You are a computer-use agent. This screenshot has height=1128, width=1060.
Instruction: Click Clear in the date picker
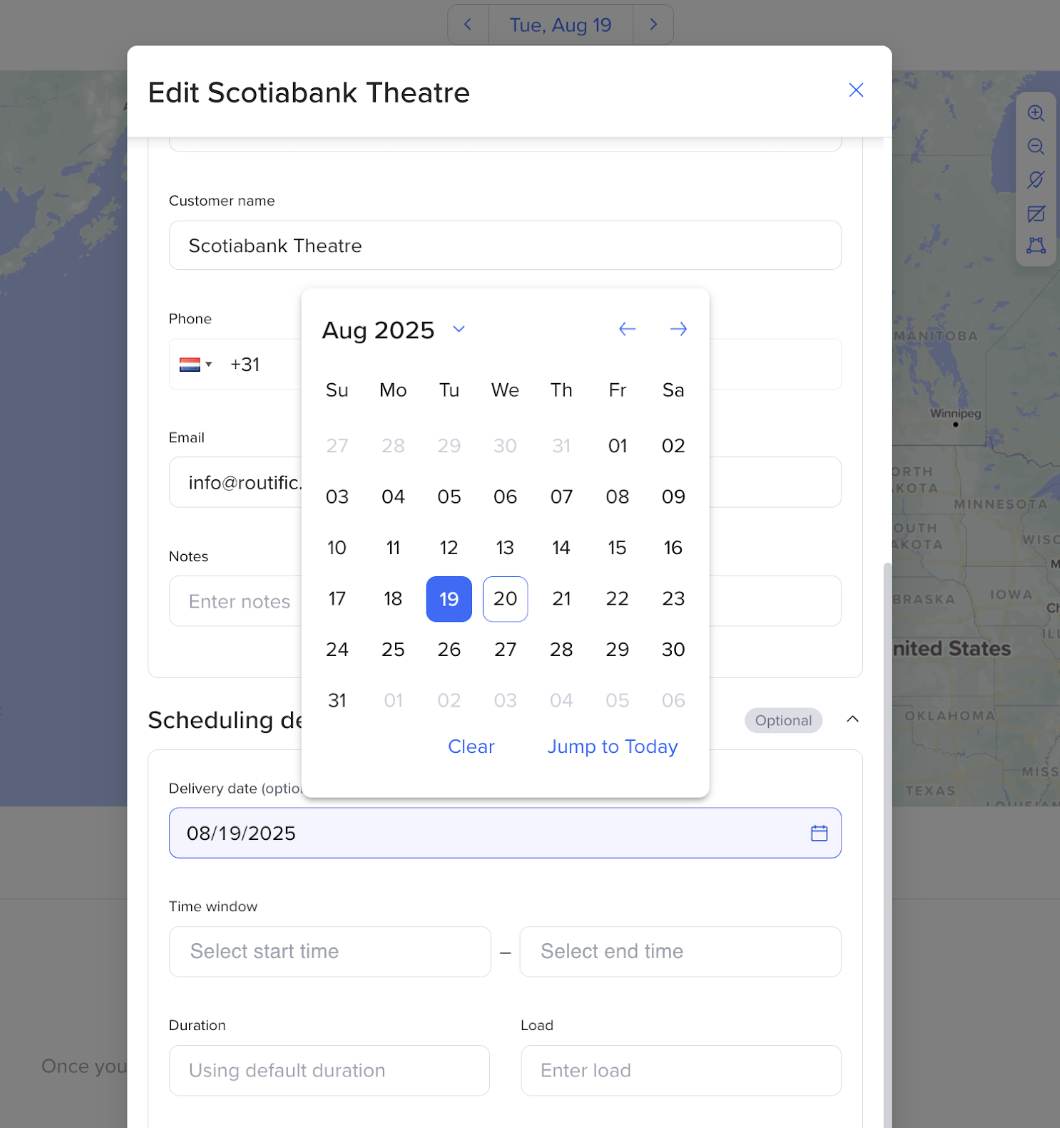point(471,747)
